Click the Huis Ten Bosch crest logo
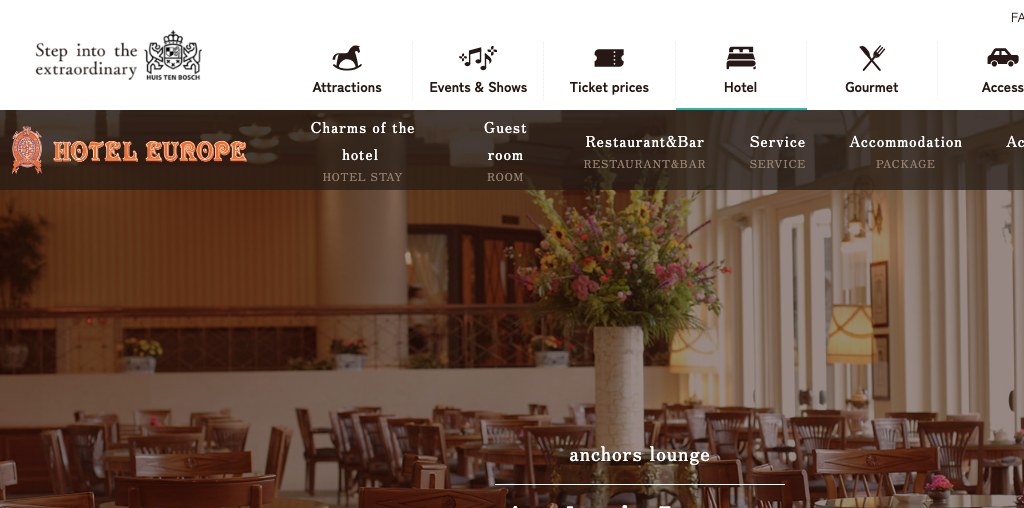 coord(173,56)
